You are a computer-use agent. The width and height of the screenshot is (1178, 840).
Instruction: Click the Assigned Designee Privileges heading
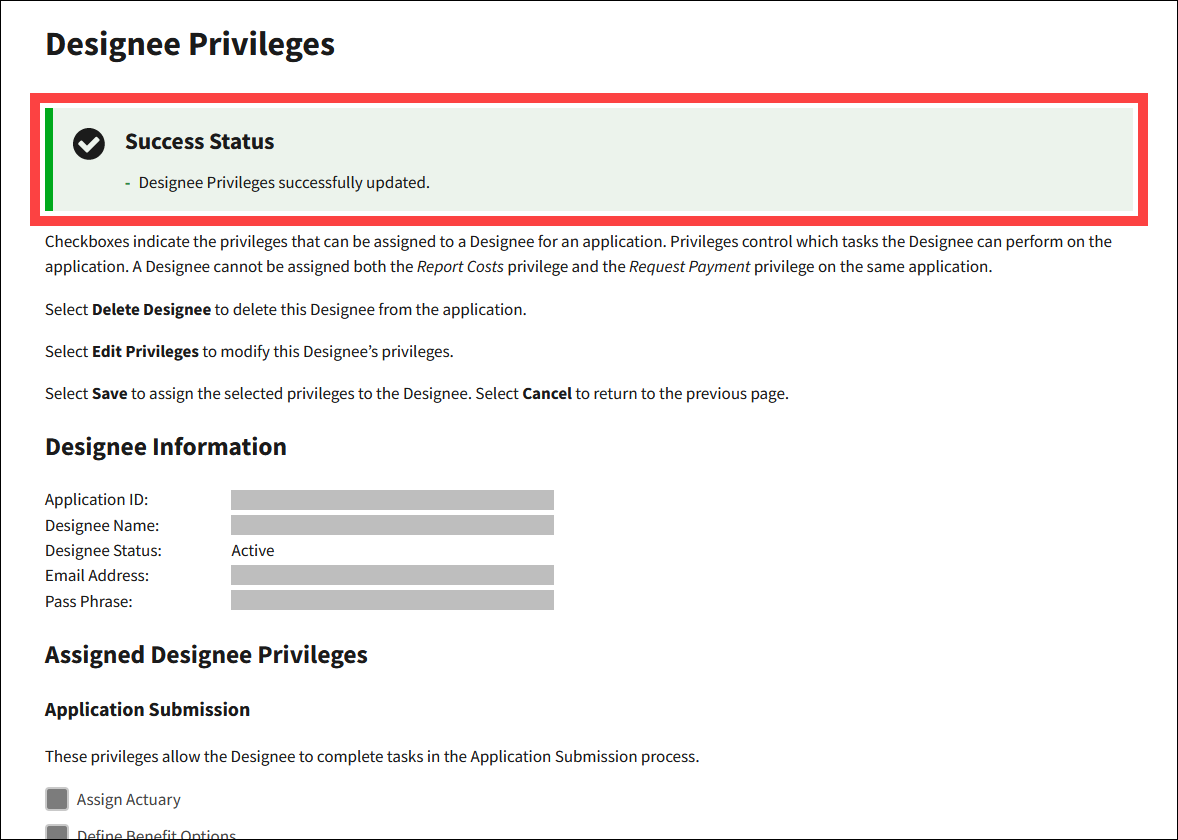(206, 655)
